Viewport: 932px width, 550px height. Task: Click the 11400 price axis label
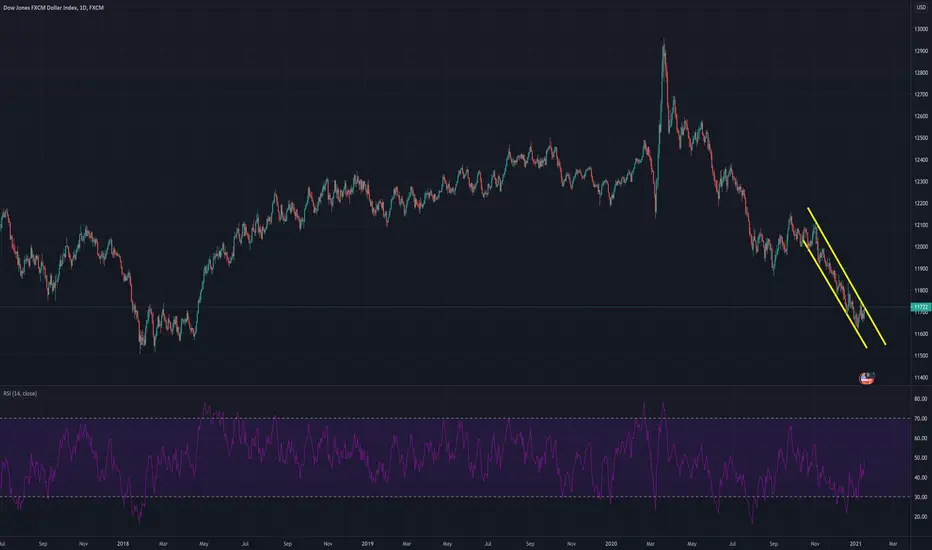coord(921,378)
